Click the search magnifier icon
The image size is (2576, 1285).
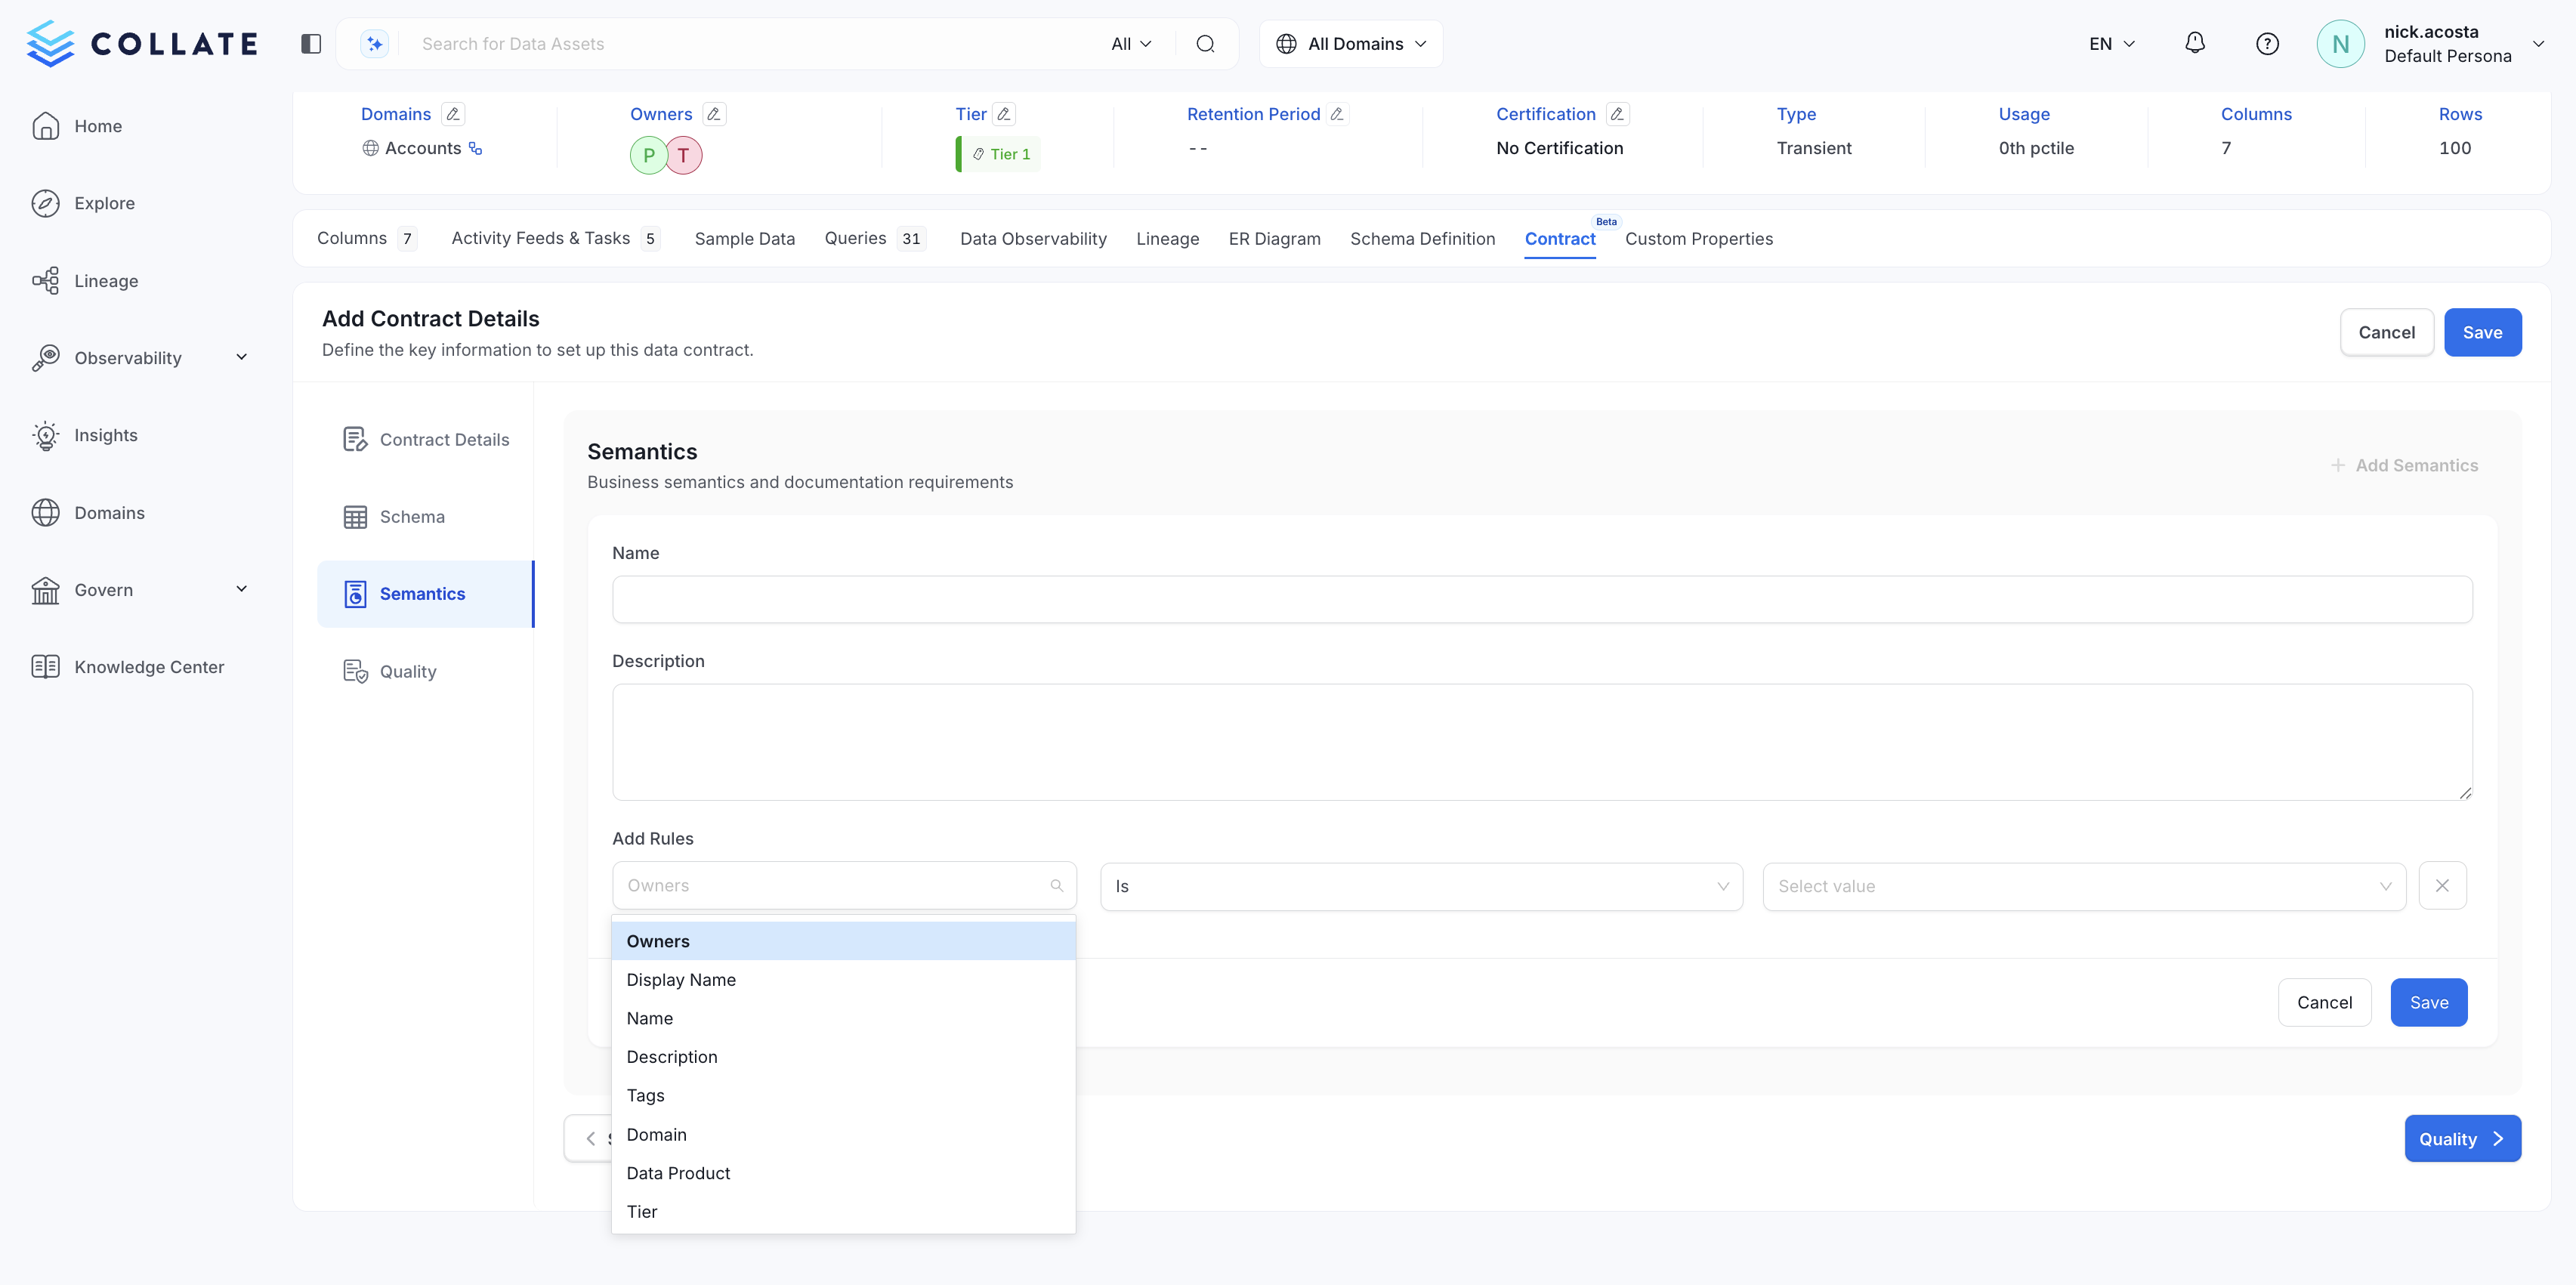point(1204,43)
